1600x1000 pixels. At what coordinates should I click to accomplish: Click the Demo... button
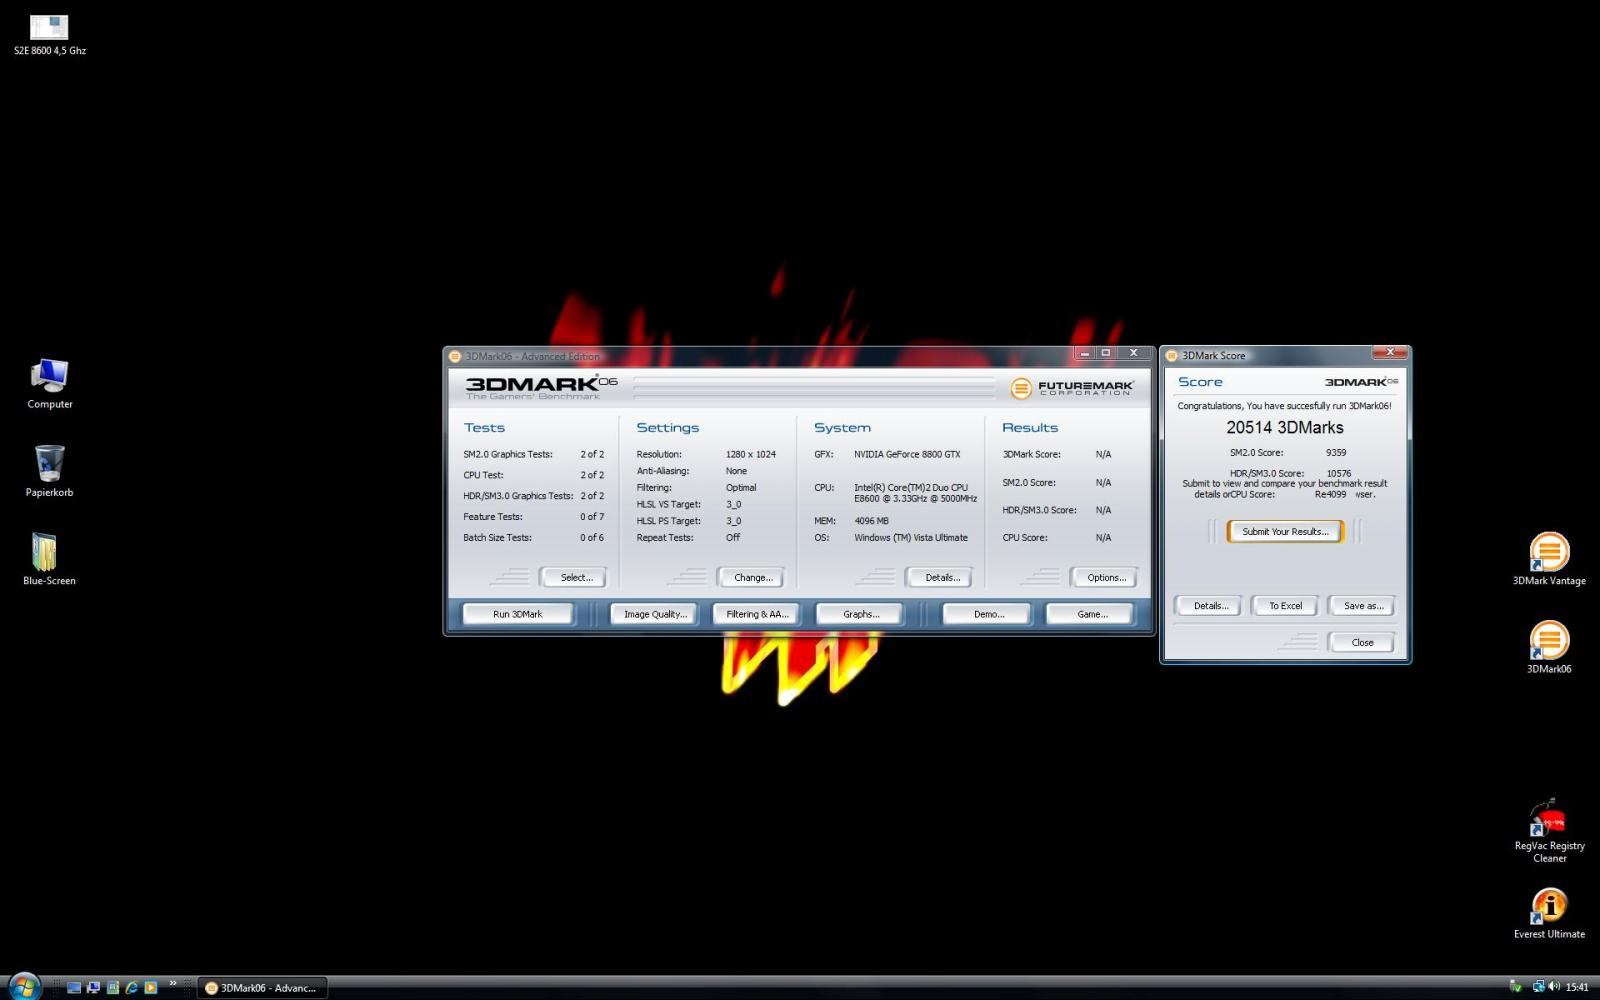tap(988, 614)
